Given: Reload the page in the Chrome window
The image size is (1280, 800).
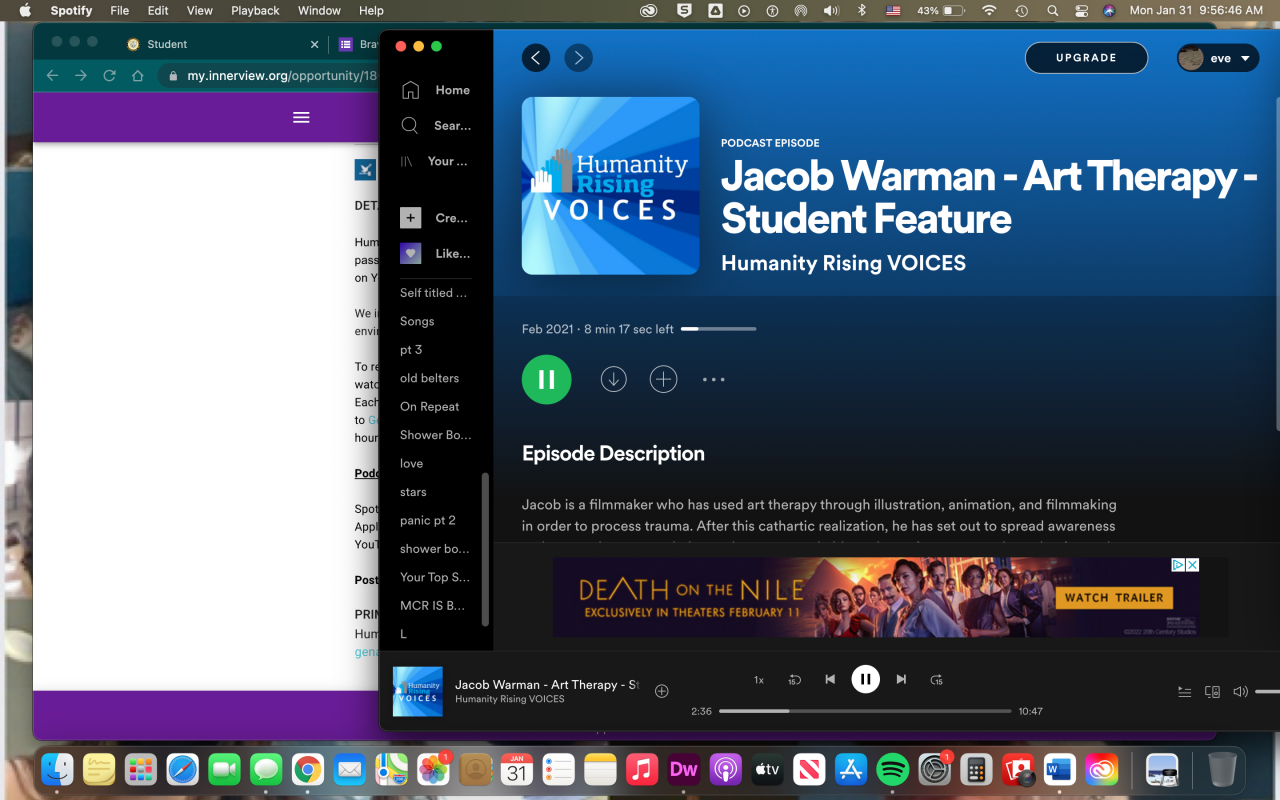Looking at the screenshot, I should coord(110,76).
